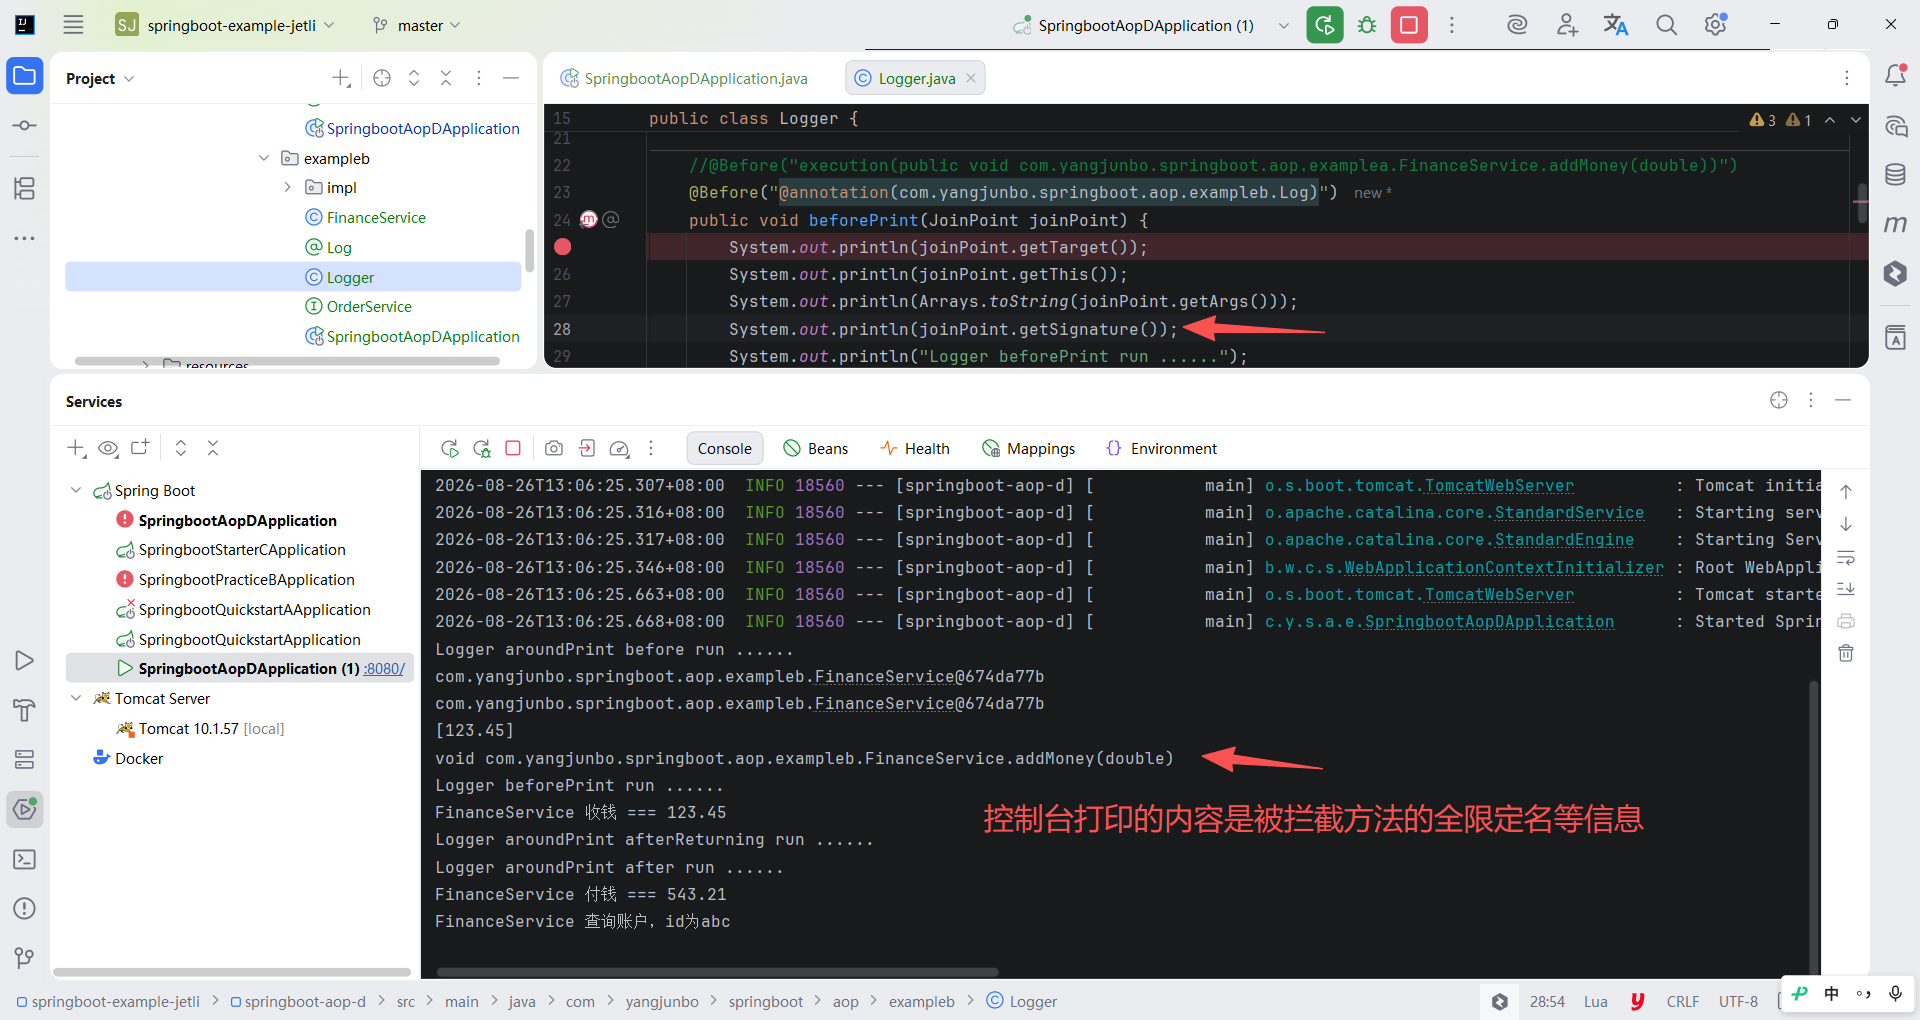The height and width of the screenshot is (1020, 1920).
Task: Open Search Everywhere magnifier icon
Action: coord(1666,25)
